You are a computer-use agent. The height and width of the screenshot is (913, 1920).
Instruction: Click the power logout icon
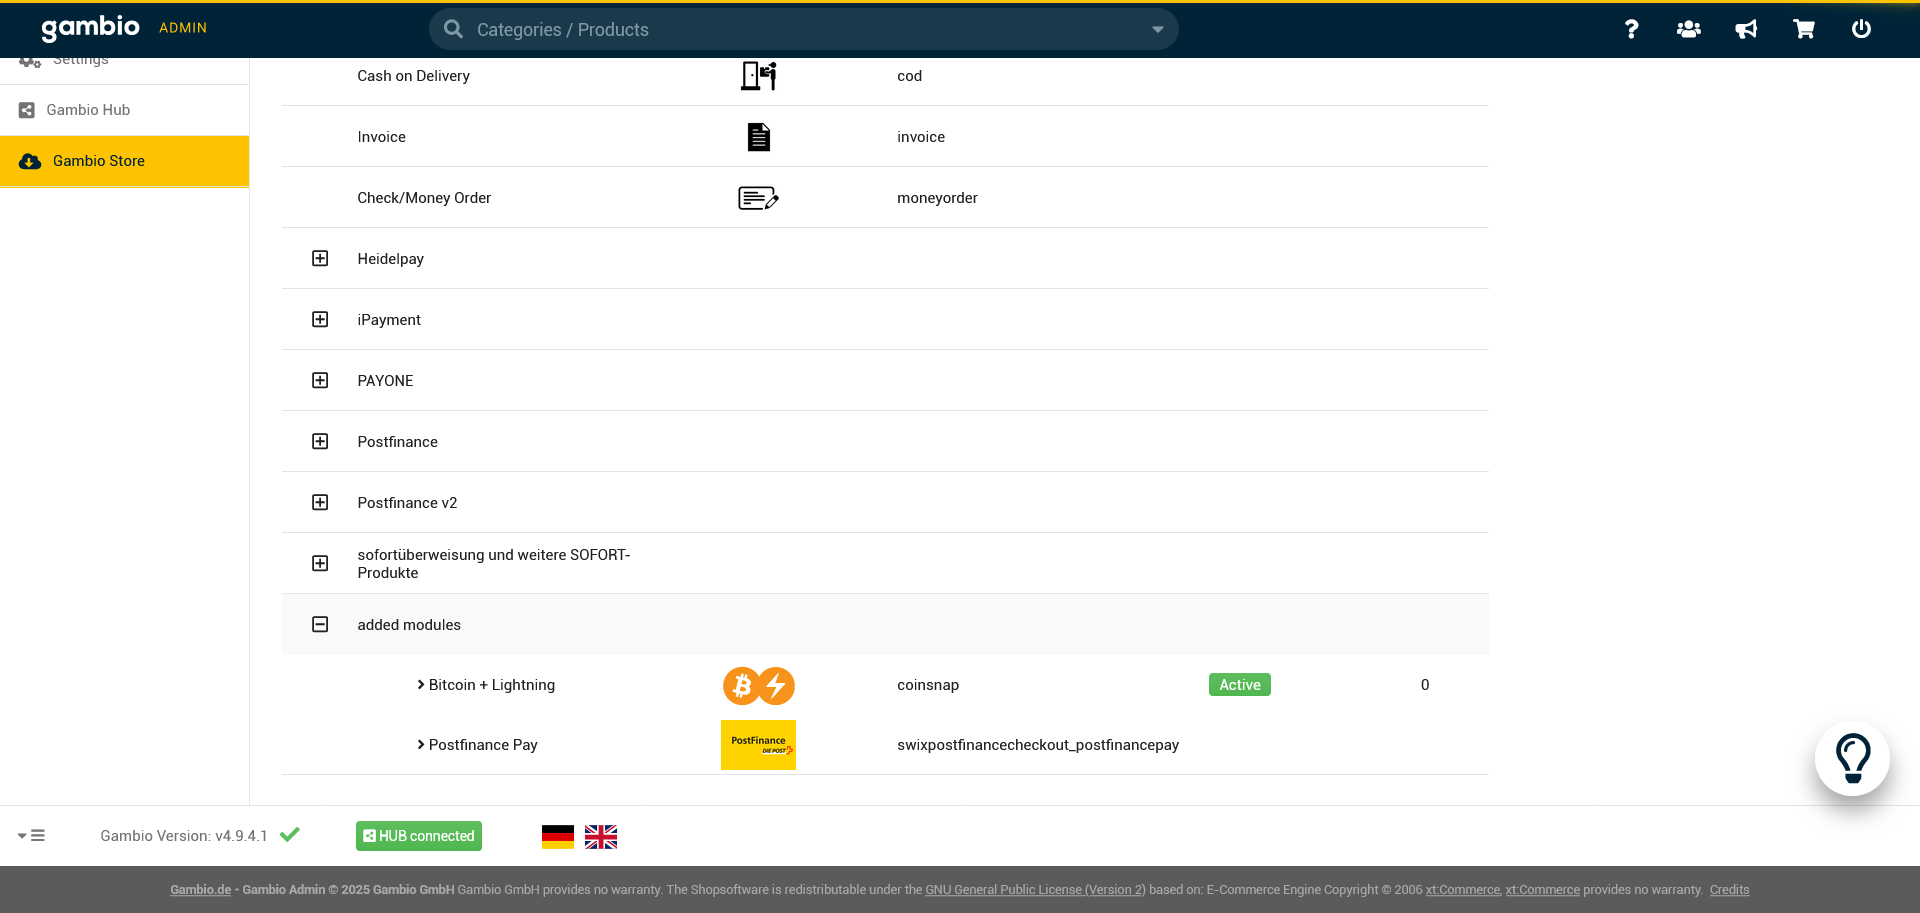tap(1861, 29)
